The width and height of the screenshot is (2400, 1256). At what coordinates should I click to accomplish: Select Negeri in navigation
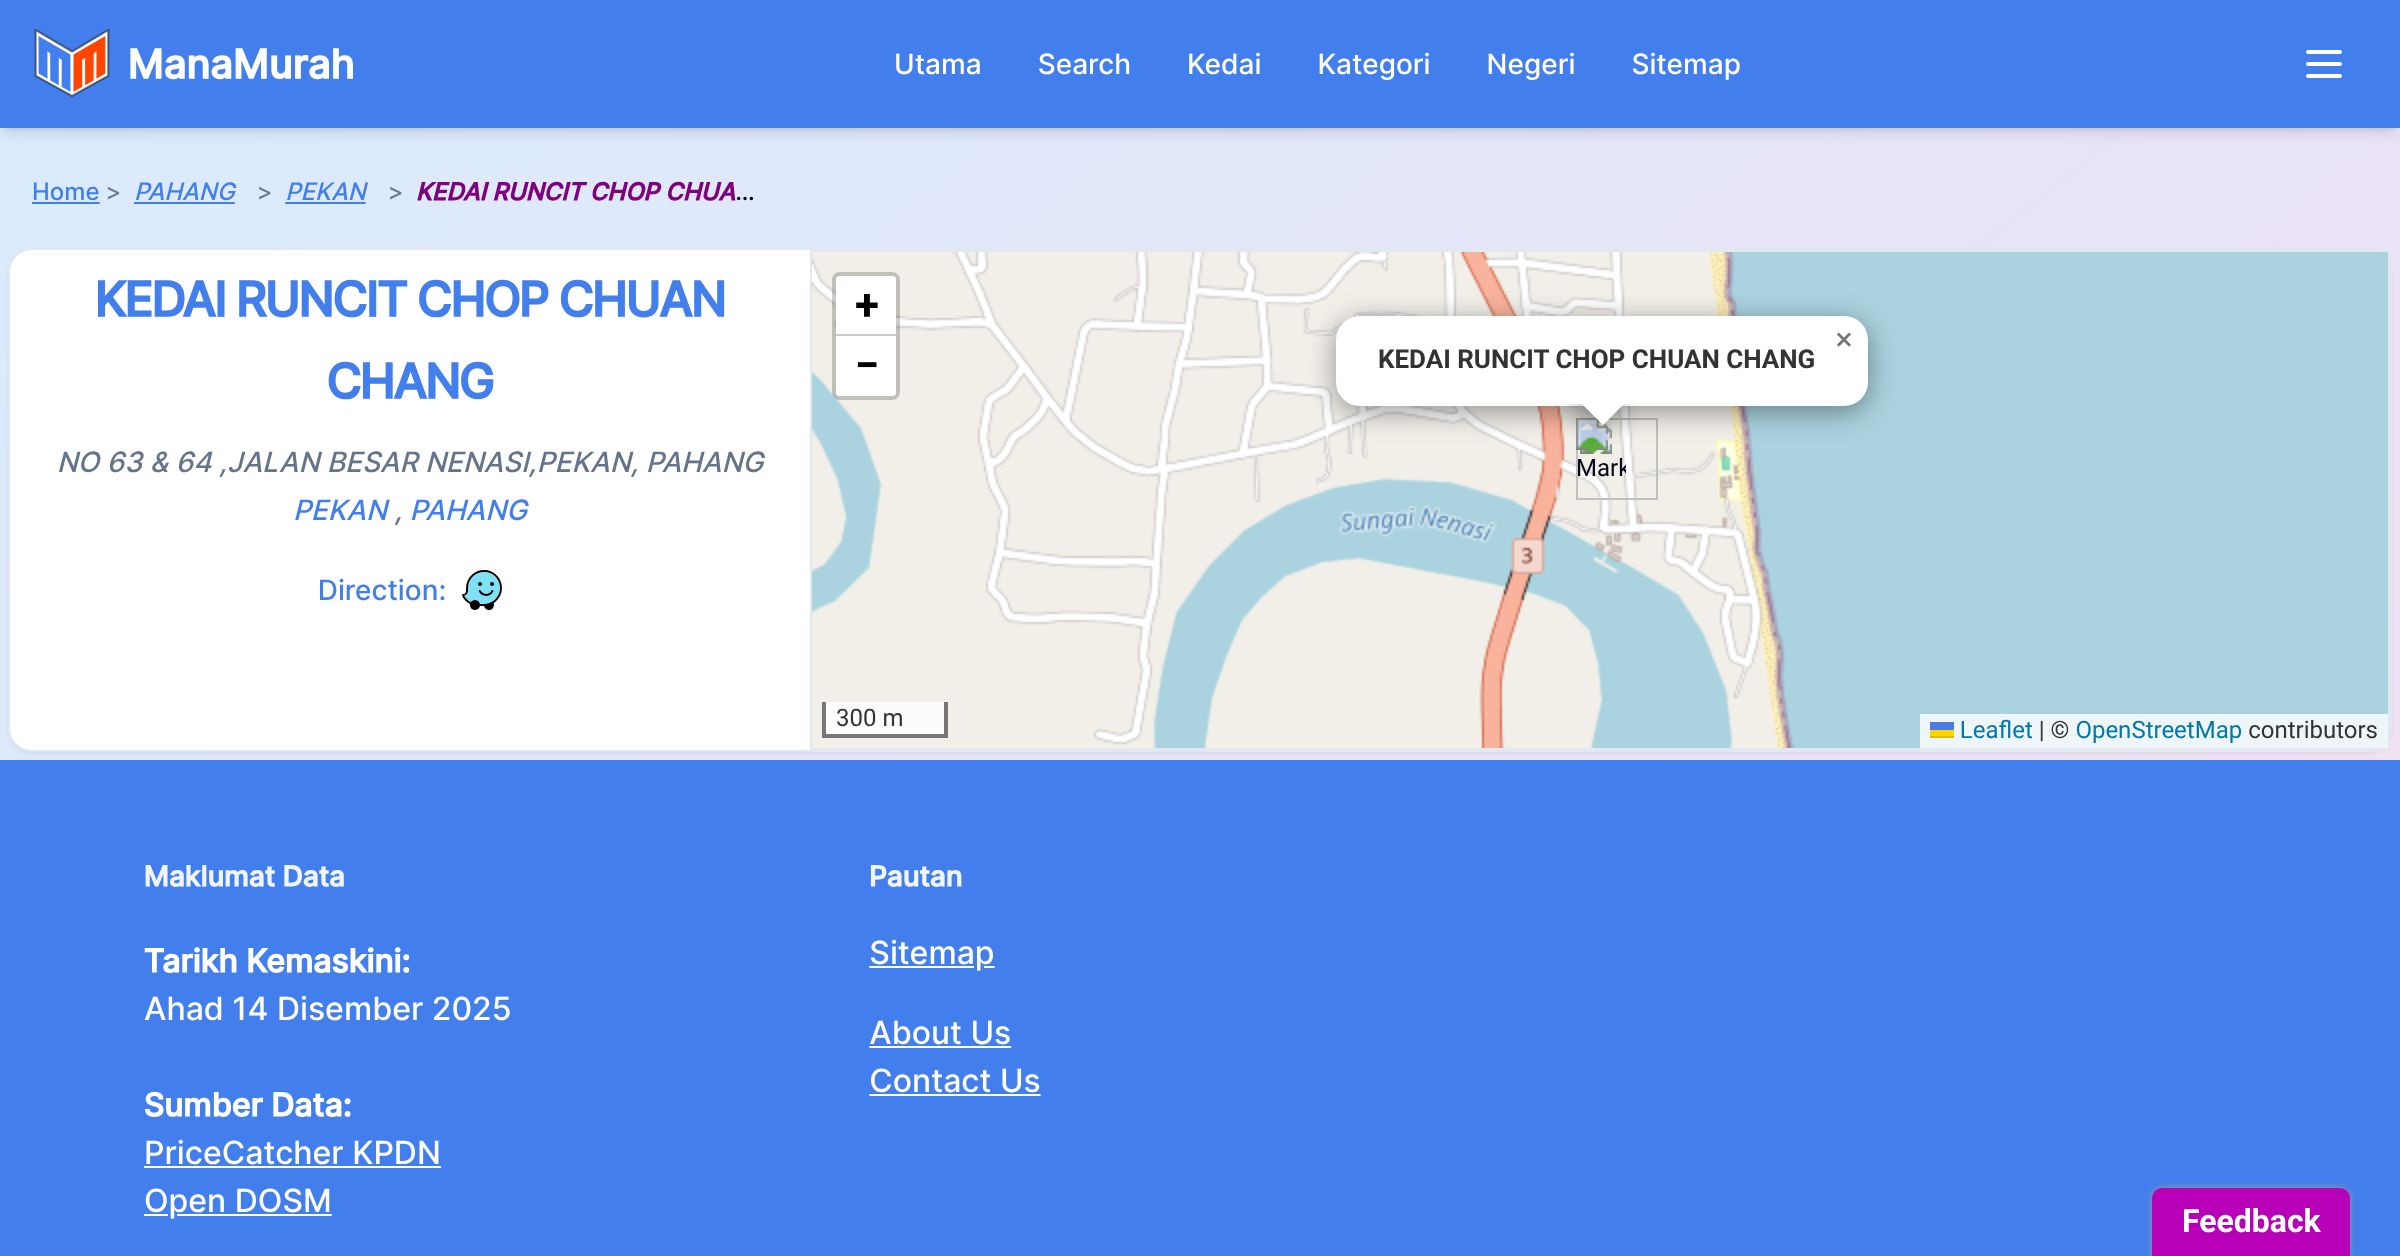(x=1530, y=64)
